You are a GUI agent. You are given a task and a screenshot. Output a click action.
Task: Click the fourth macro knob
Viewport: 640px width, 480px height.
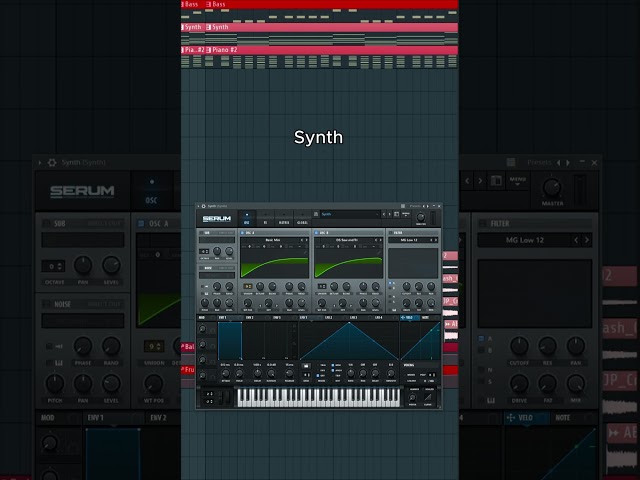pyautogui.click(x=202, y=375)
